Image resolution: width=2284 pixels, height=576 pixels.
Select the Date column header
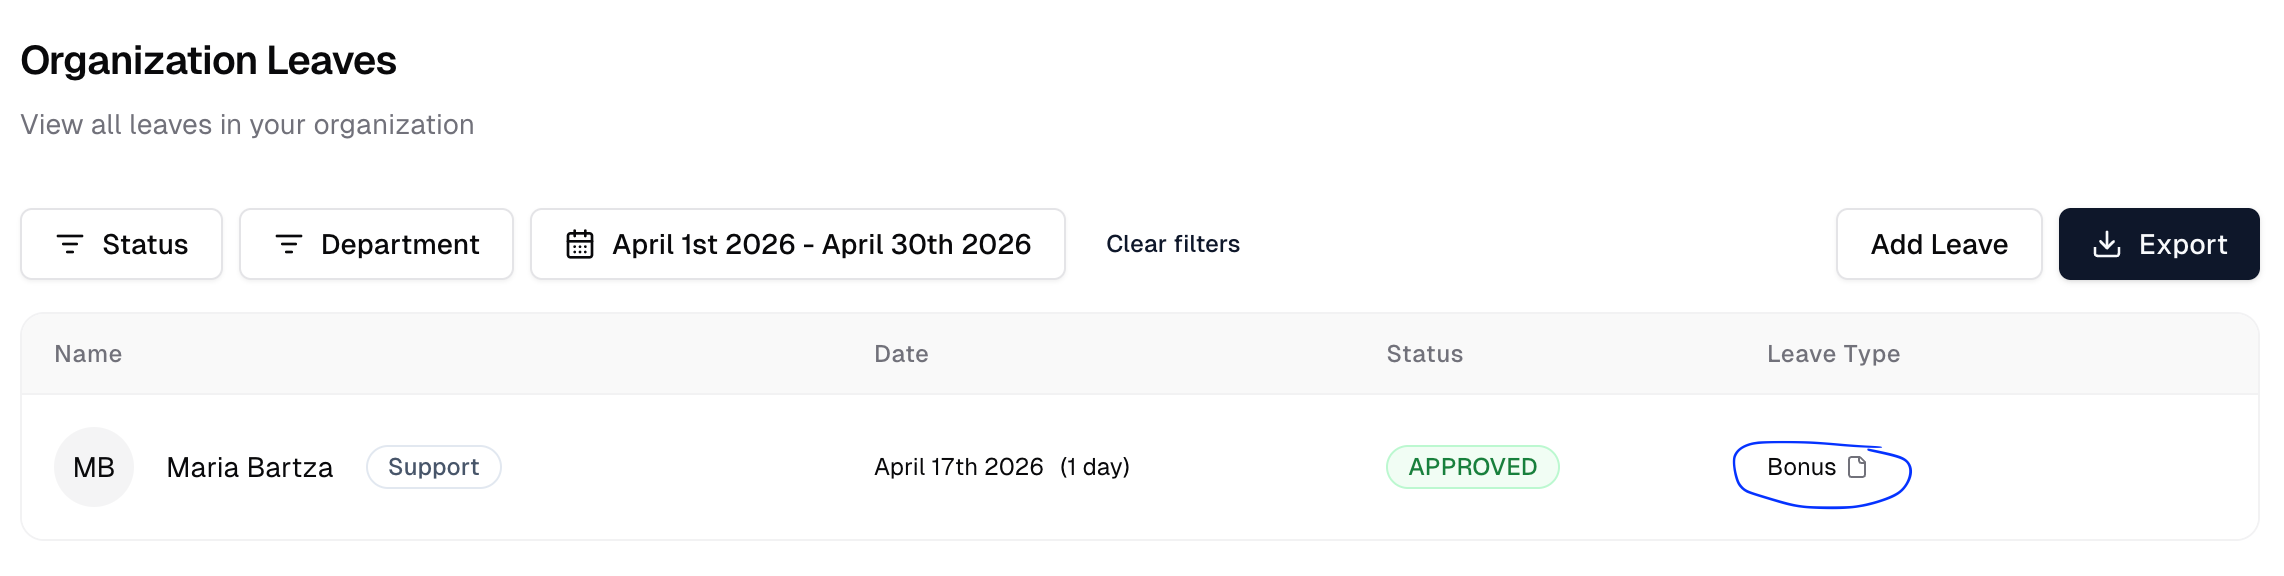[901, 354]
